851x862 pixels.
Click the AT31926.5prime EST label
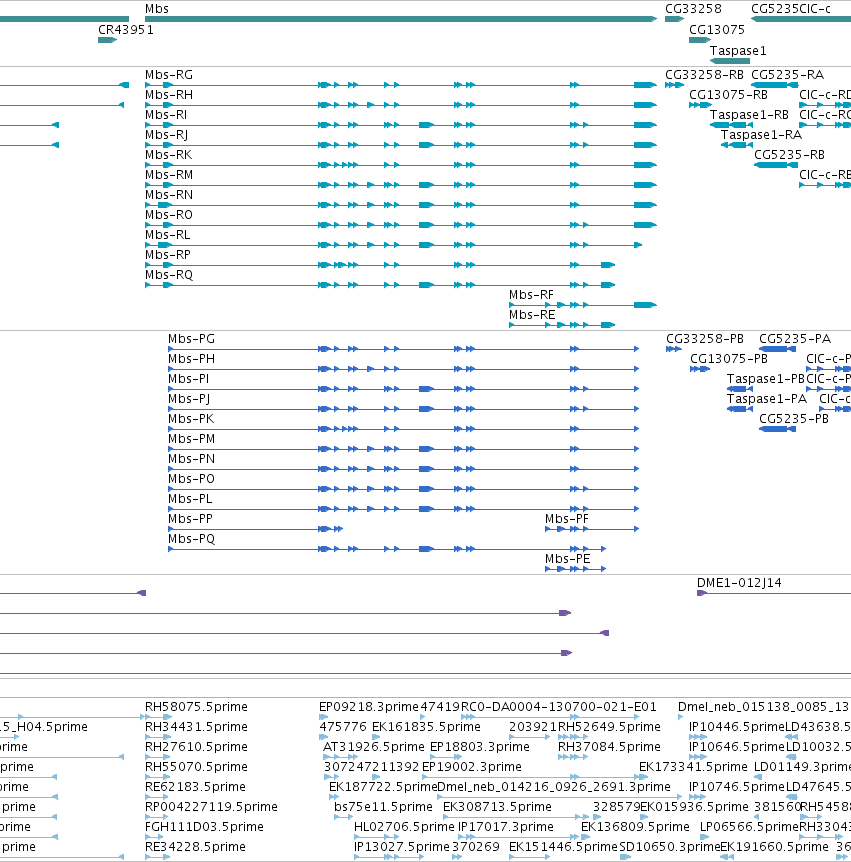tap(374, 747)
